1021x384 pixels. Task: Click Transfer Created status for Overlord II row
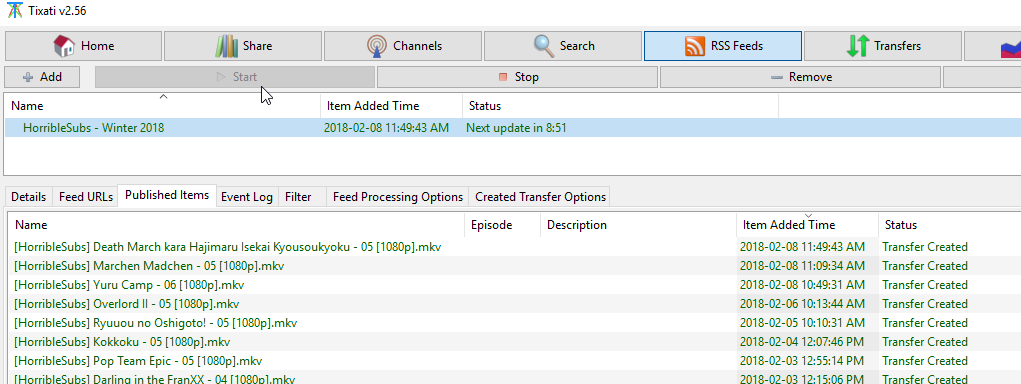click(925, 303)
